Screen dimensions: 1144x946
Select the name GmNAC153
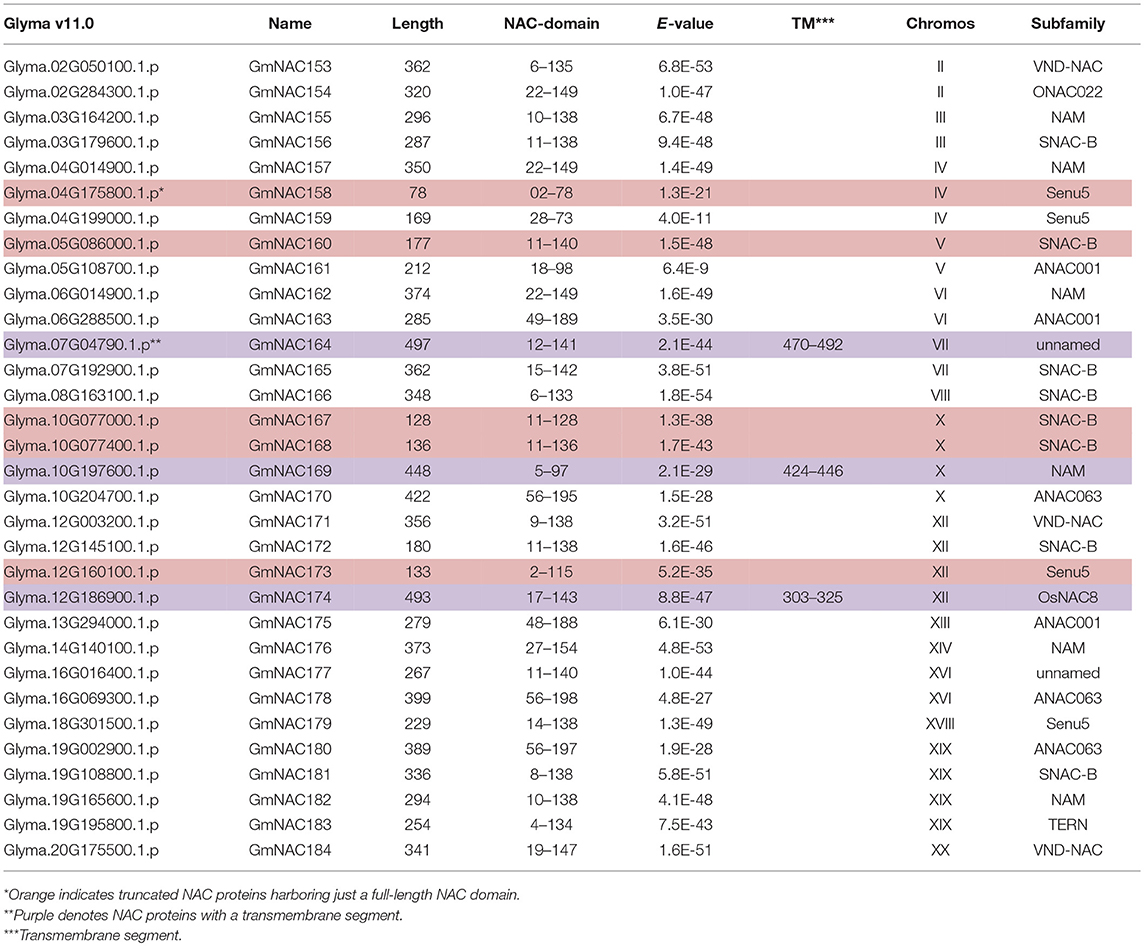(290, 66)
